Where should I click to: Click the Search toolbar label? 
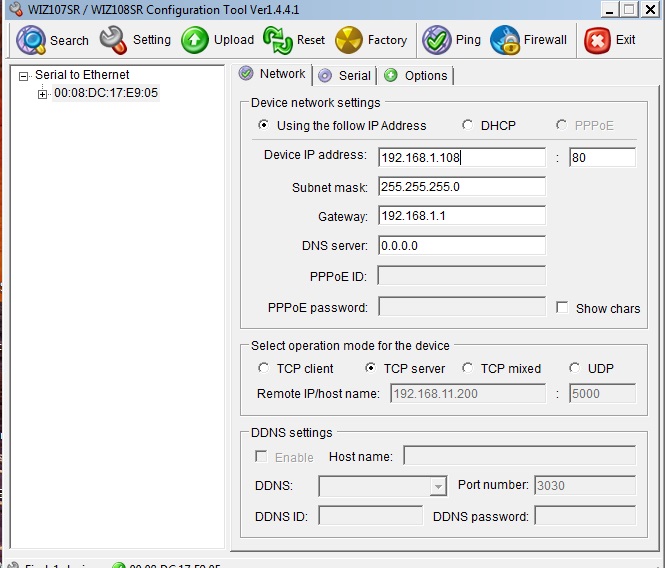point(69,41)
